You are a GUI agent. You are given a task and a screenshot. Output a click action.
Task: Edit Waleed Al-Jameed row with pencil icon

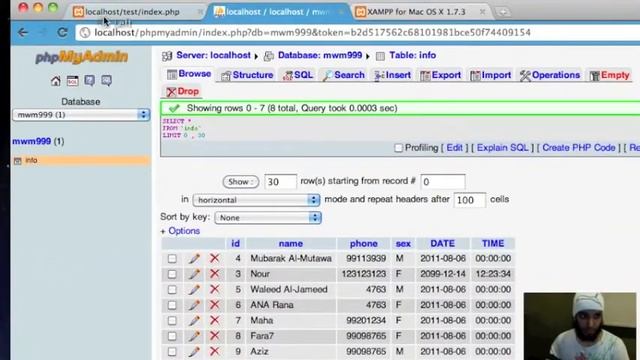[194, 289]
